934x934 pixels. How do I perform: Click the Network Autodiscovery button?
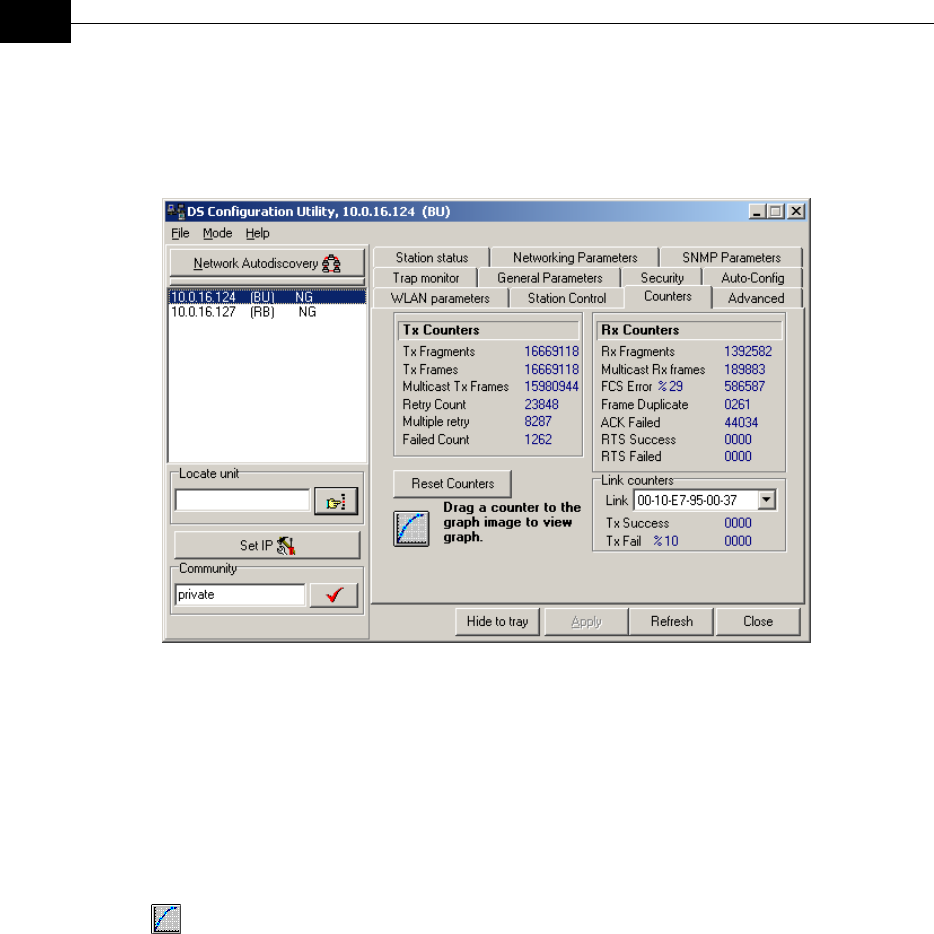pyautogui.click(x=266, y=264)
